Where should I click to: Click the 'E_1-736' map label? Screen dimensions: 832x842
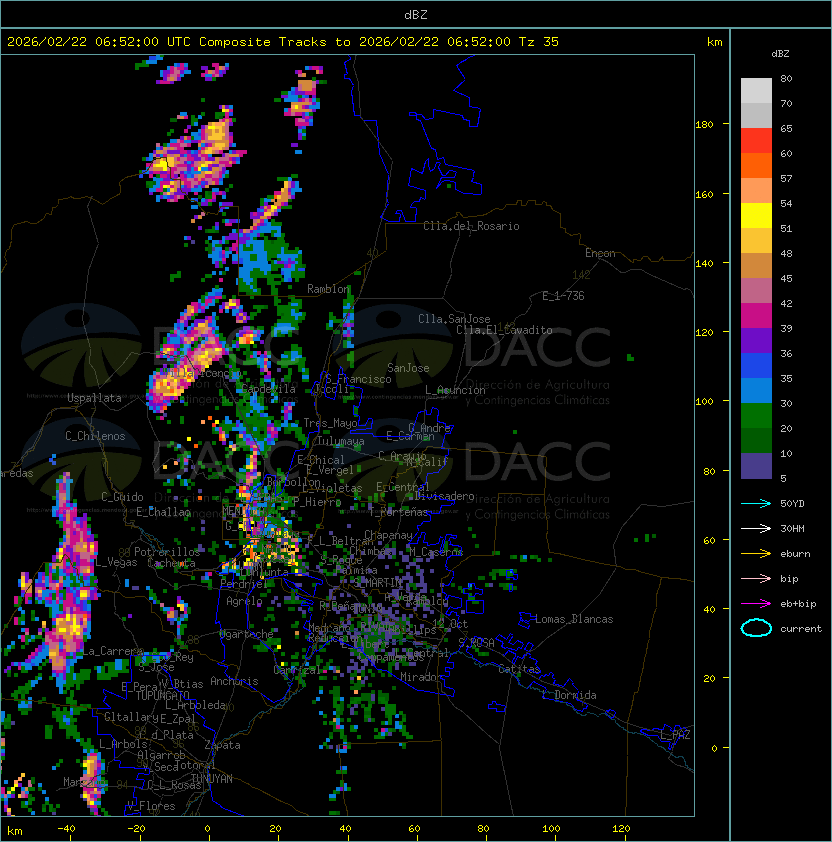coord(563,296)
